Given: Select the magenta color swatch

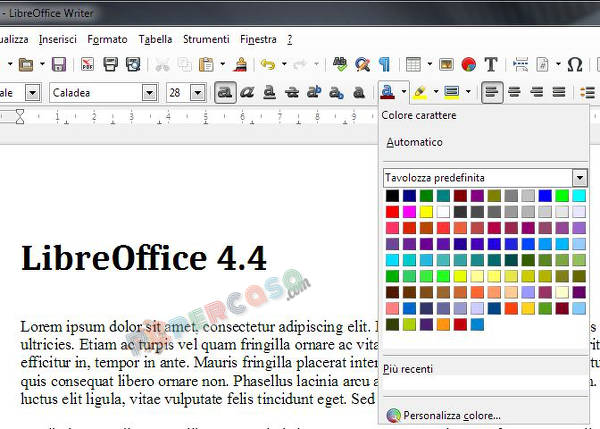Looking at the screenshot, I should pos(409,212).
